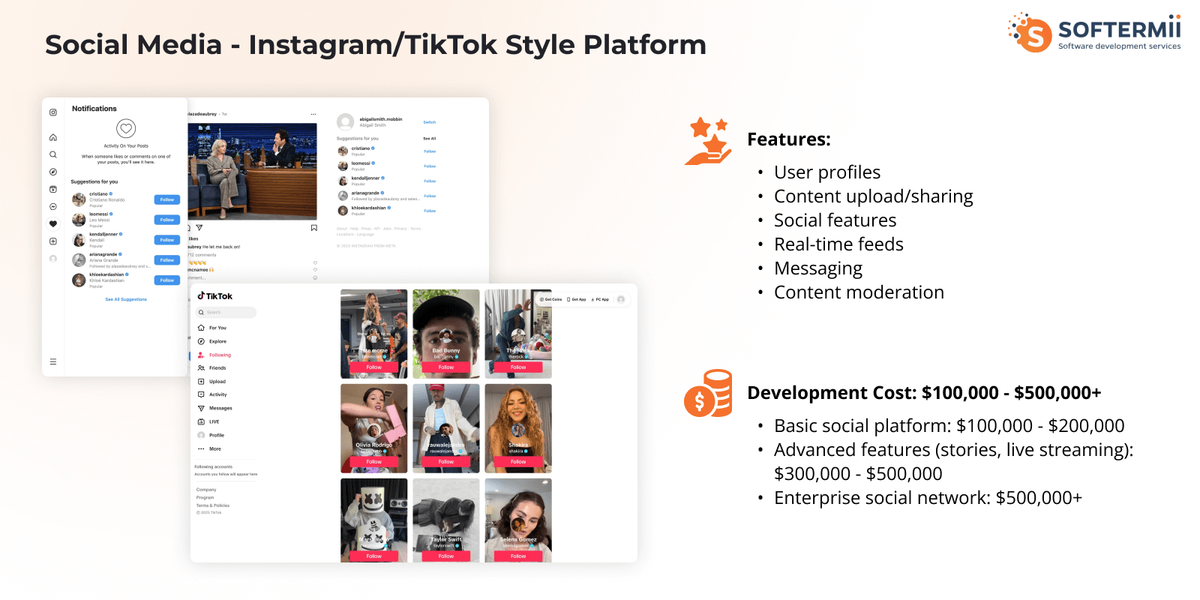Click Get App in TikTok header

pos(577,299)
